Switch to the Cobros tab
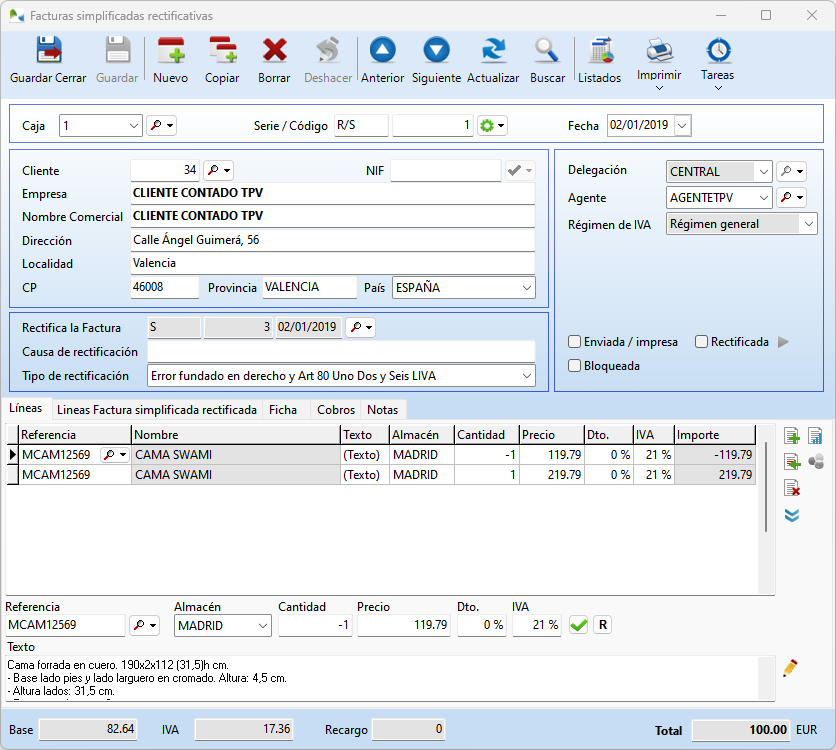 335,410
